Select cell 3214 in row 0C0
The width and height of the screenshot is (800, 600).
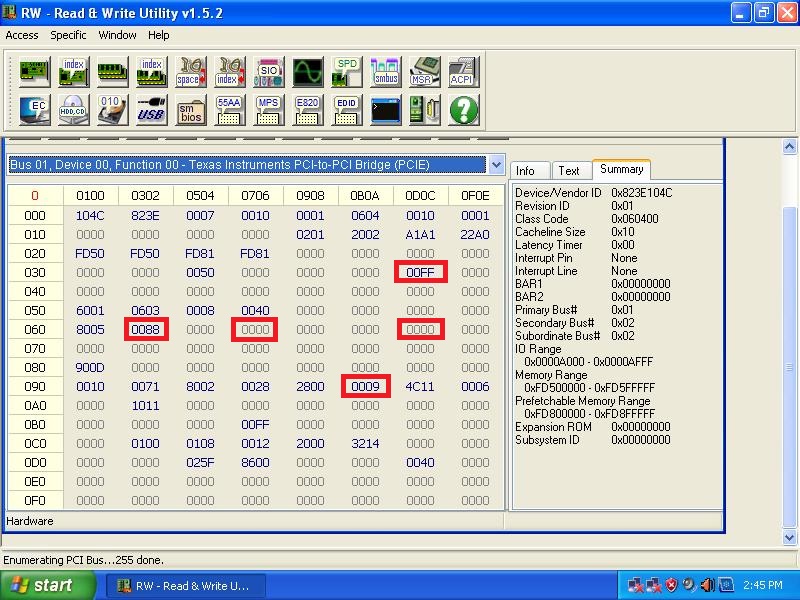pyautogui.click(x=365, y=444)
